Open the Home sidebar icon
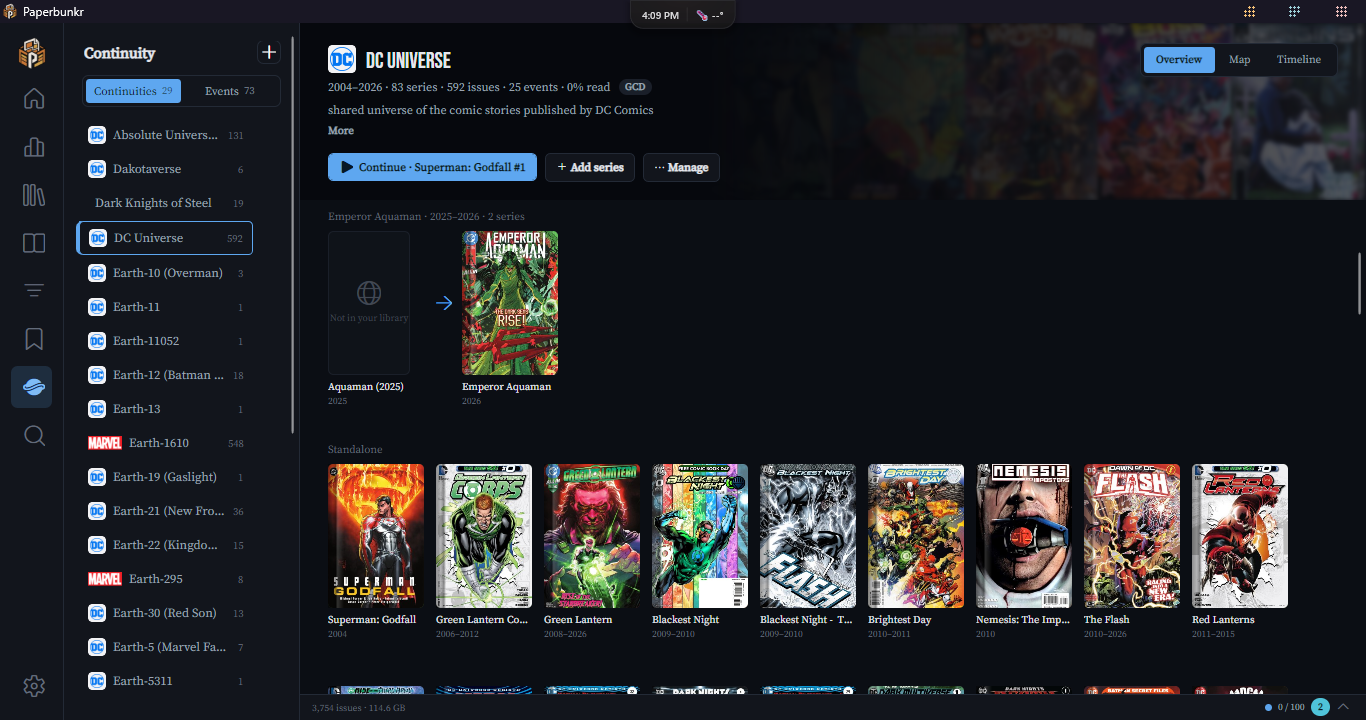Image resolution: width=1366 pixels, height=720 pixels. click(34, 98)
